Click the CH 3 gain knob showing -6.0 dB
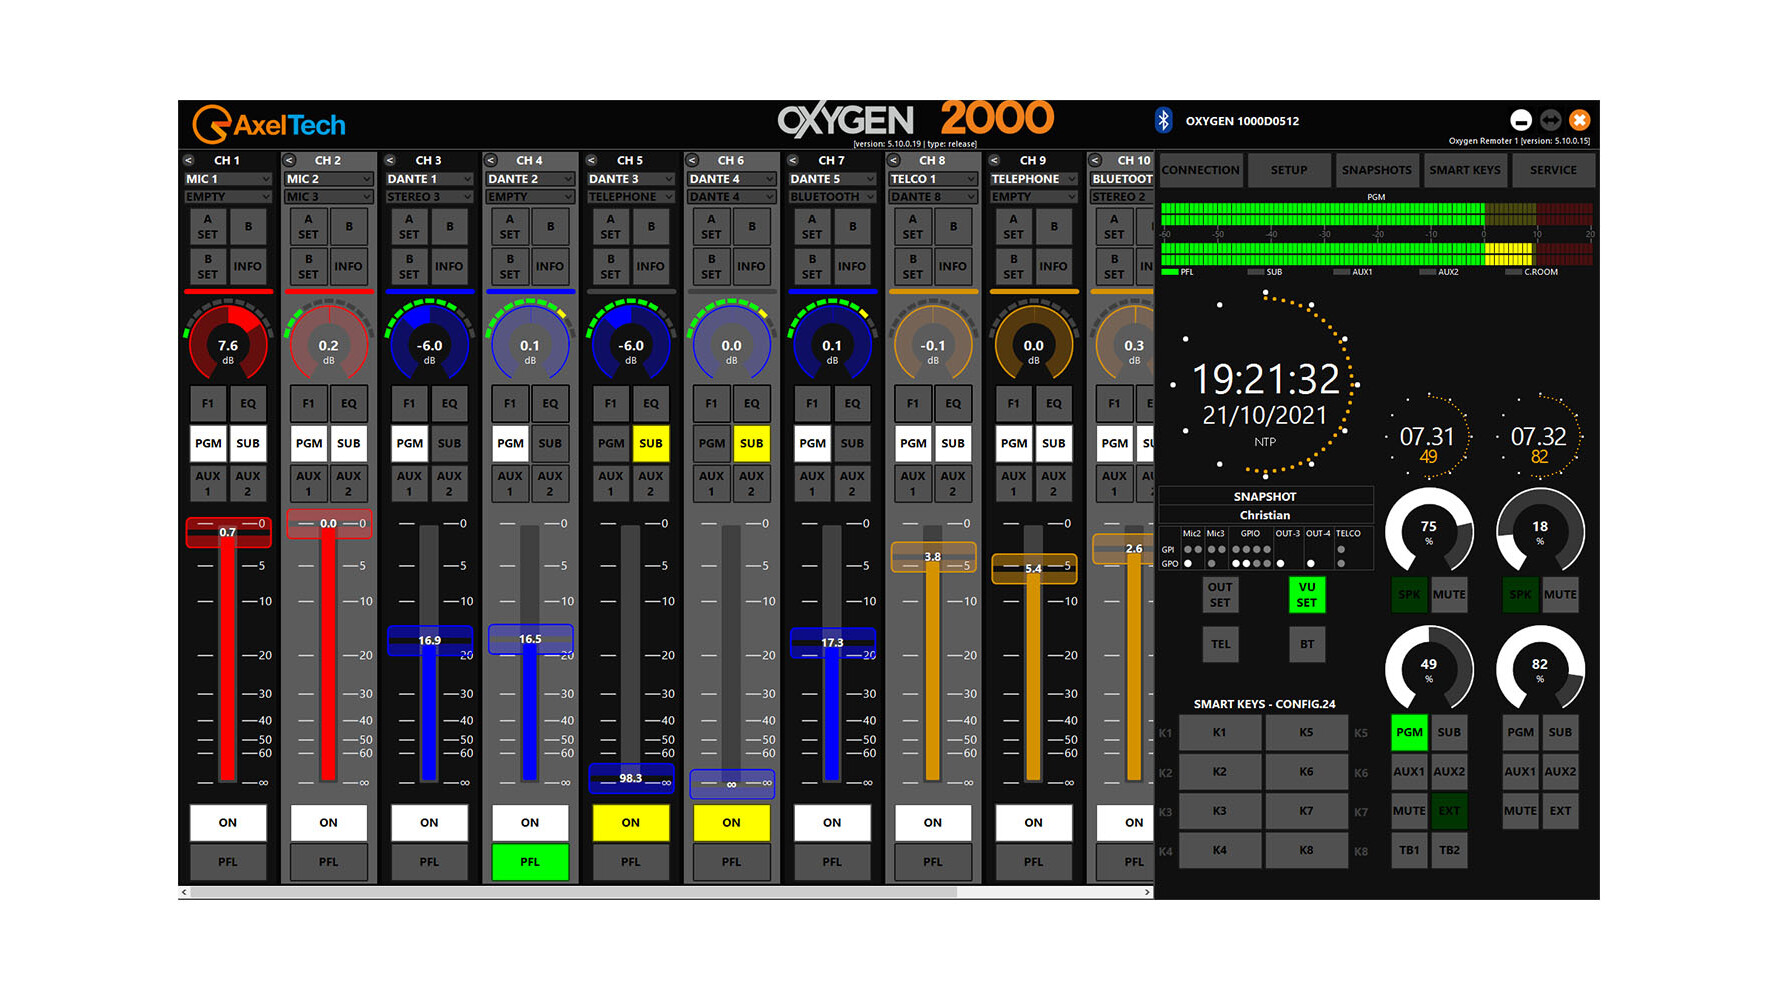The image size is (1777, 1000). [429, 346]
